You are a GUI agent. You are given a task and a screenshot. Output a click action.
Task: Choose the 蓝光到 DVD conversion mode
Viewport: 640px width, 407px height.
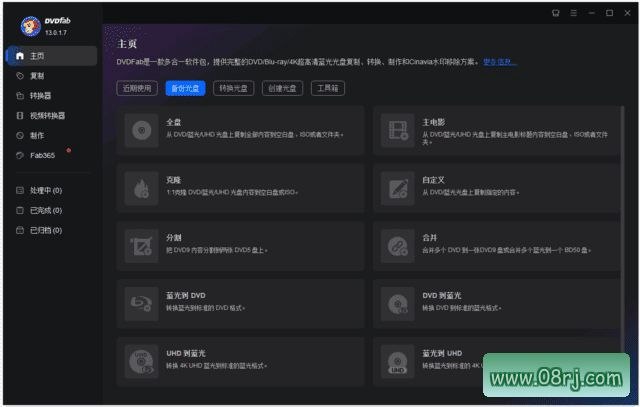240,304
